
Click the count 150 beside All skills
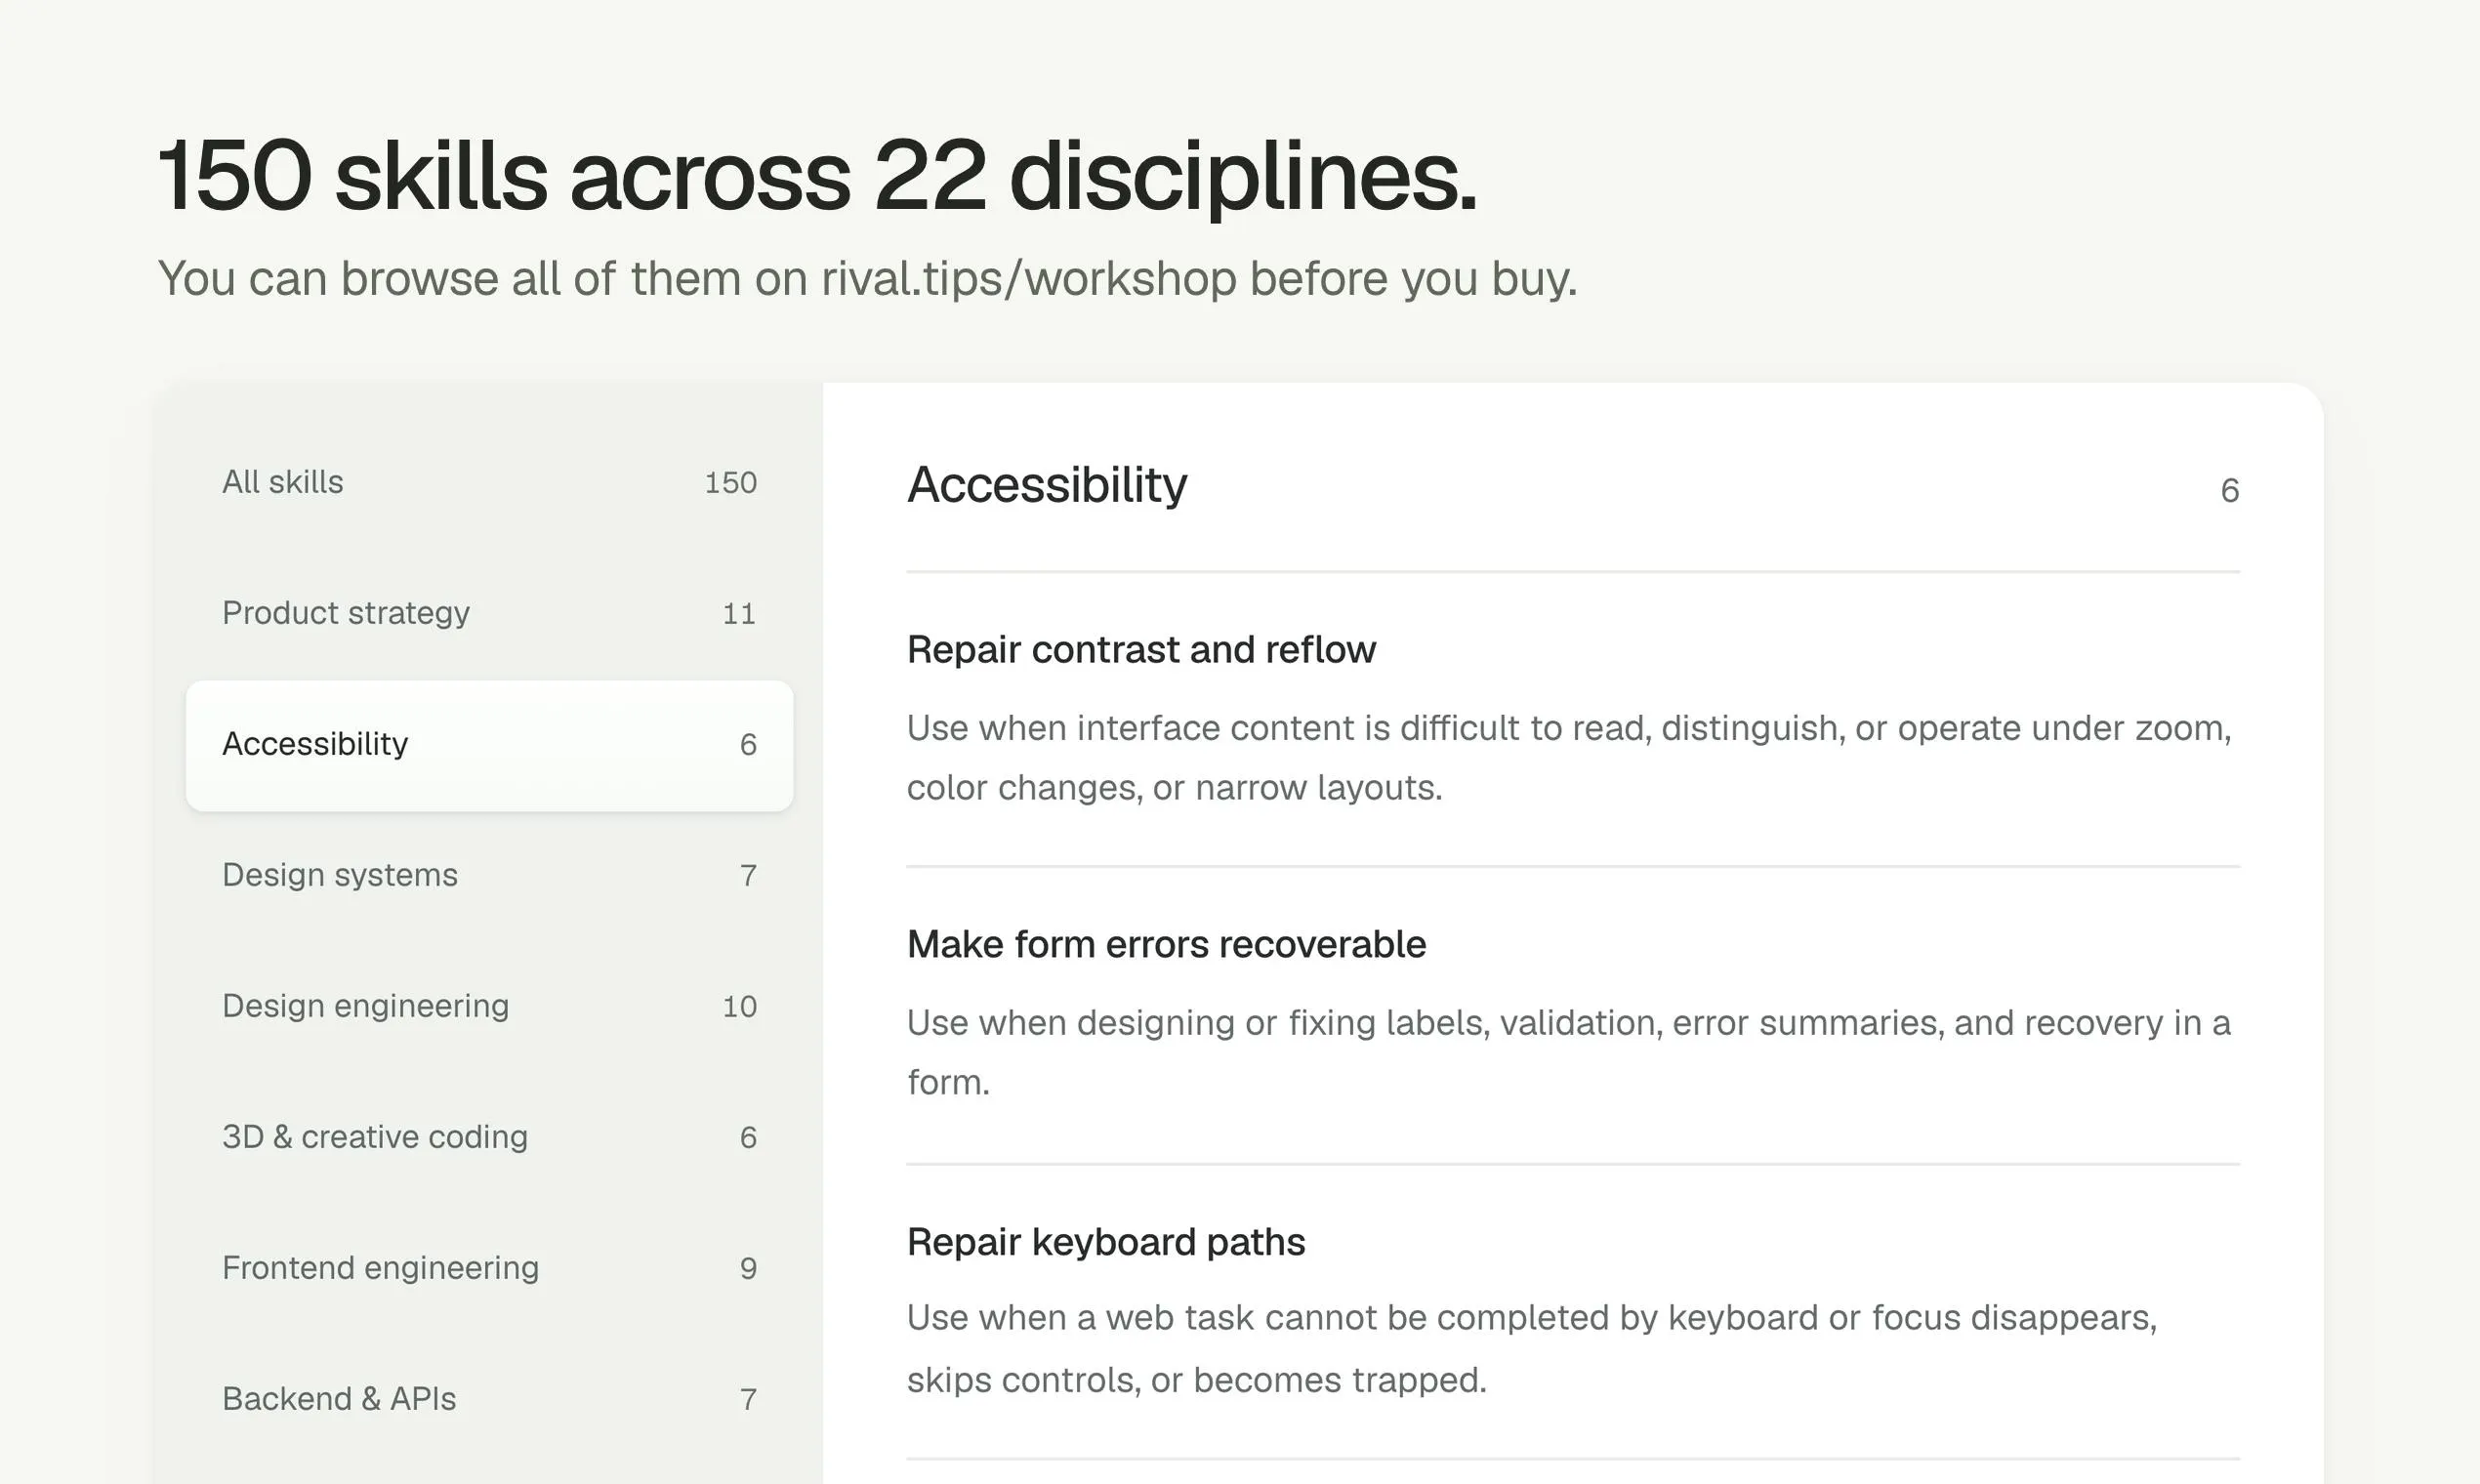coord(731,483)
